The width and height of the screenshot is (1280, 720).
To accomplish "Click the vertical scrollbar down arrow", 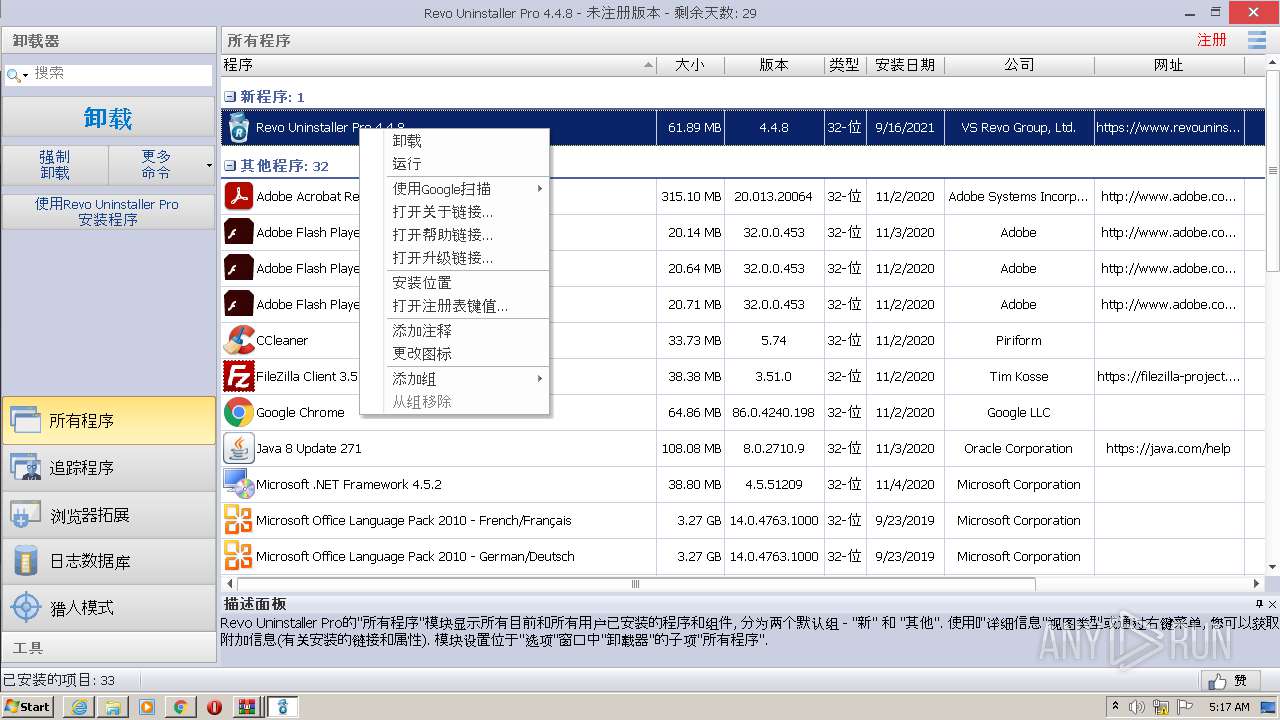I will click(x=1272, y=568).
